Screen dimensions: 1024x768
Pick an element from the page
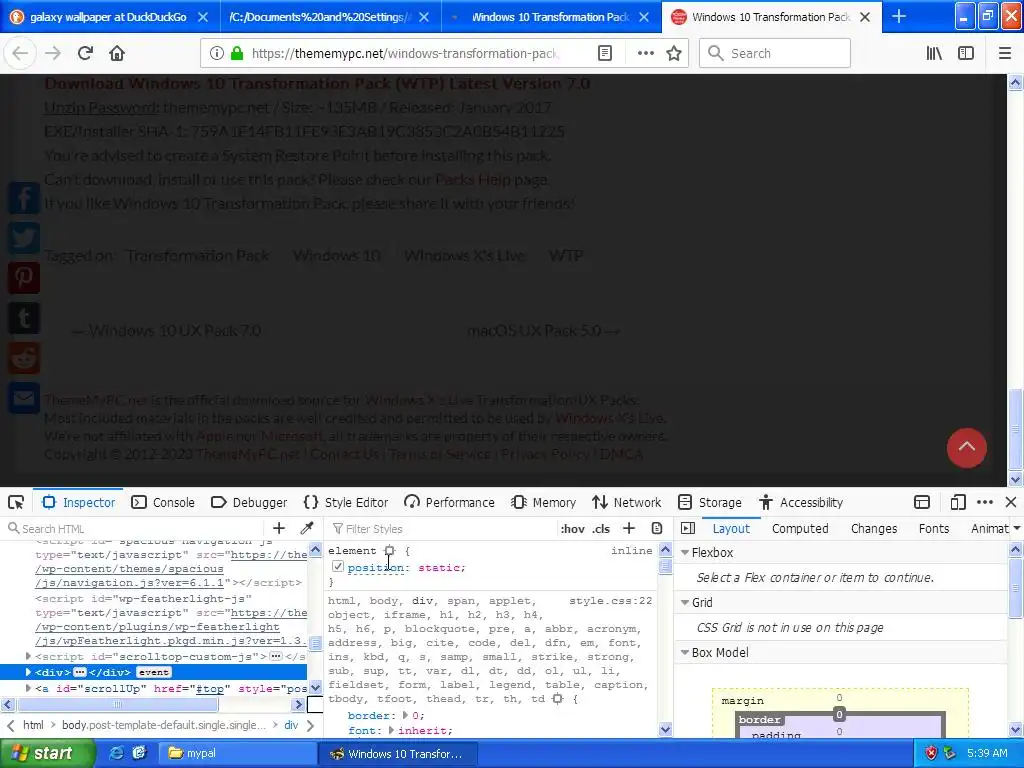[16, 502]
